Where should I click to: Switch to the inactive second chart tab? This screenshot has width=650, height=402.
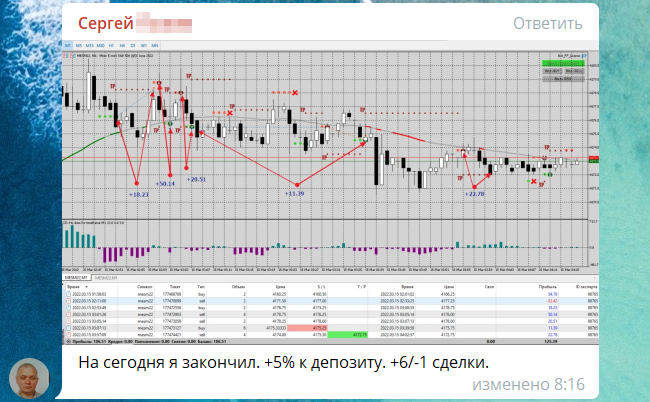tap(106, 278)
